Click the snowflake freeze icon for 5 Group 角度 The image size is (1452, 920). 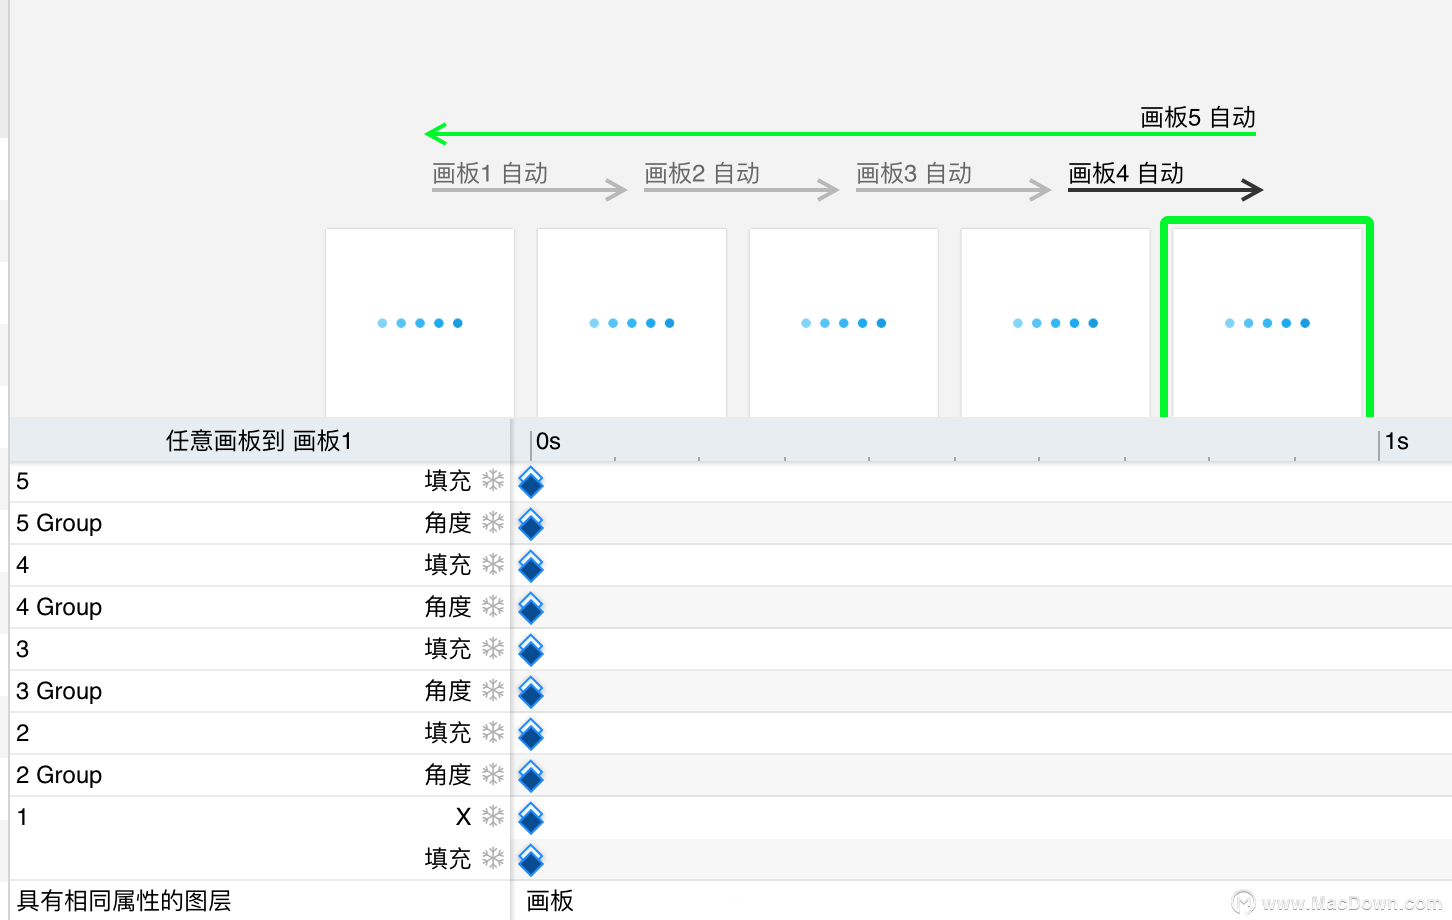tap(493, 523)
